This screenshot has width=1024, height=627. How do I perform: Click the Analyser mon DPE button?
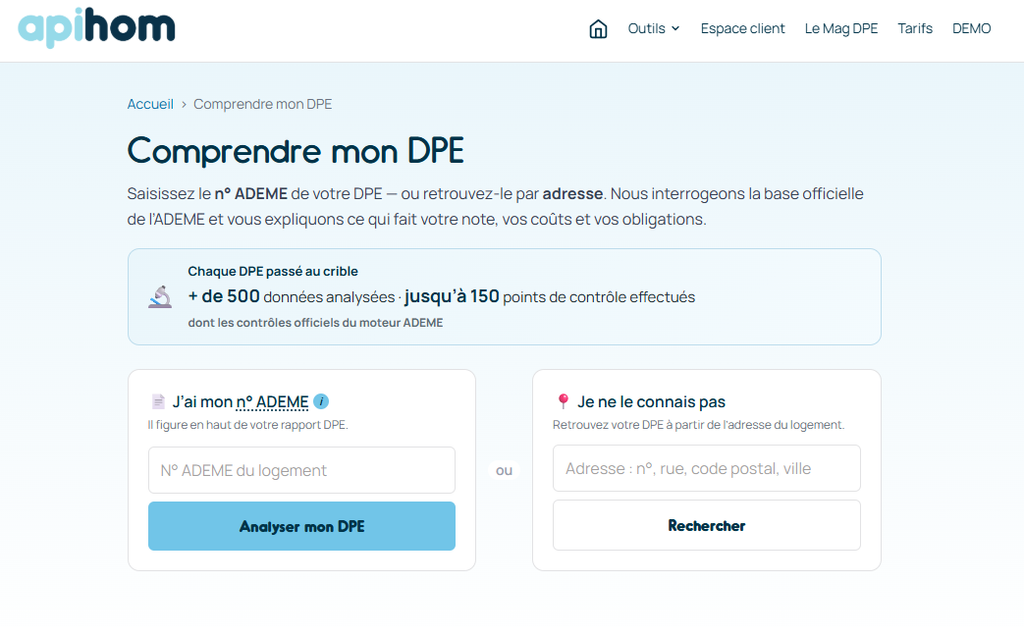pyautogui.click(x=302, y=526)
